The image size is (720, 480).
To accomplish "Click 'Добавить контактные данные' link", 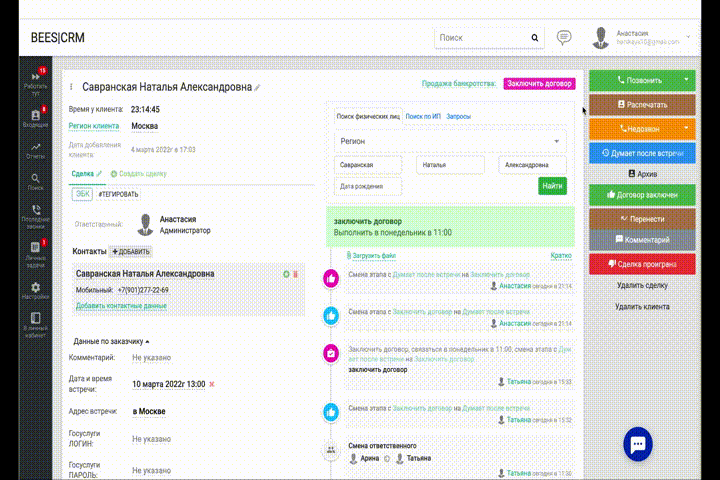I will click(x=121, y=305).
